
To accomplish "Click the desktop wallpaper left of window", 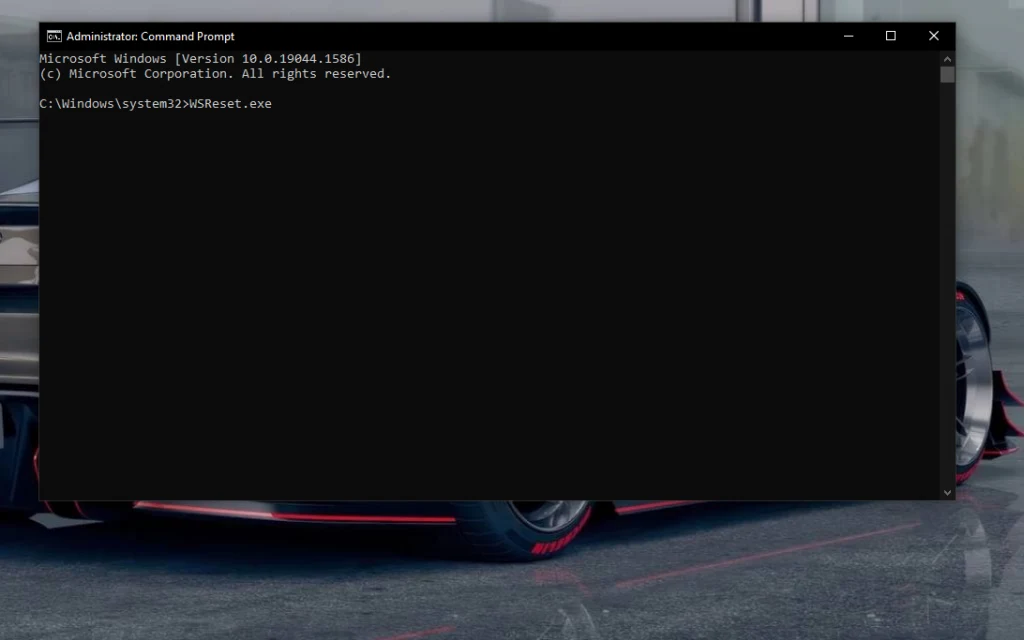I will [18, 300].
